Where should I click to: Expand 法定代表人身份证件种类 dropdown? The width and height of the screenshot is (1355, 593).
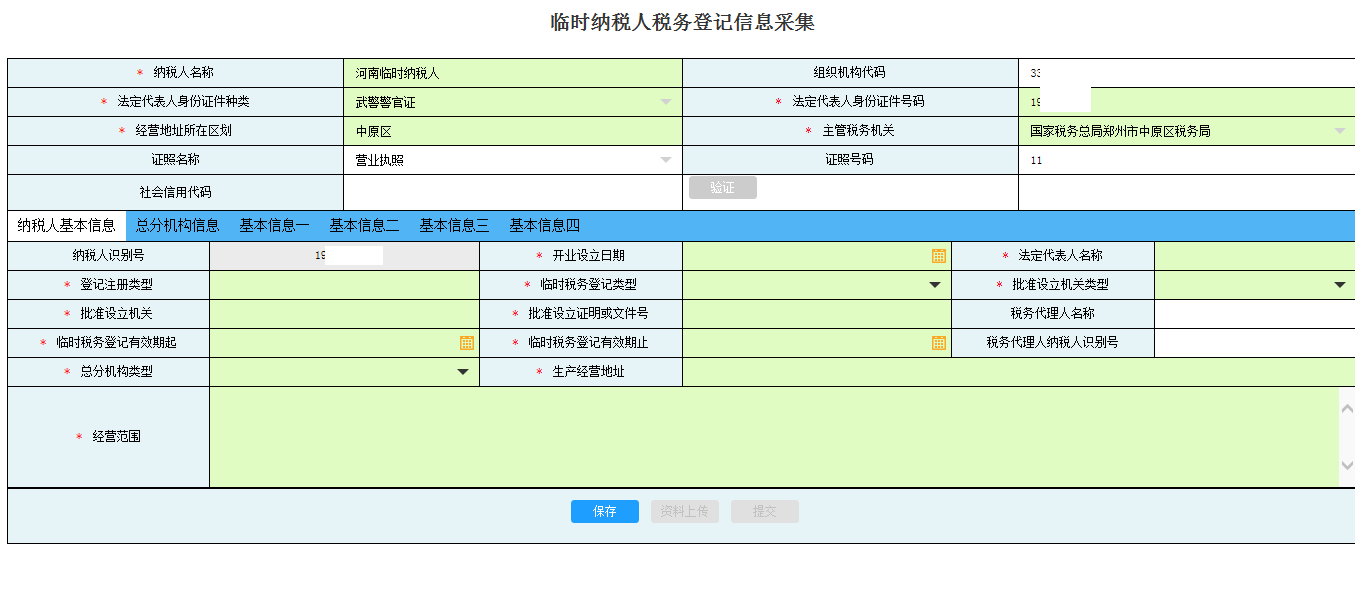pos(666,102)
